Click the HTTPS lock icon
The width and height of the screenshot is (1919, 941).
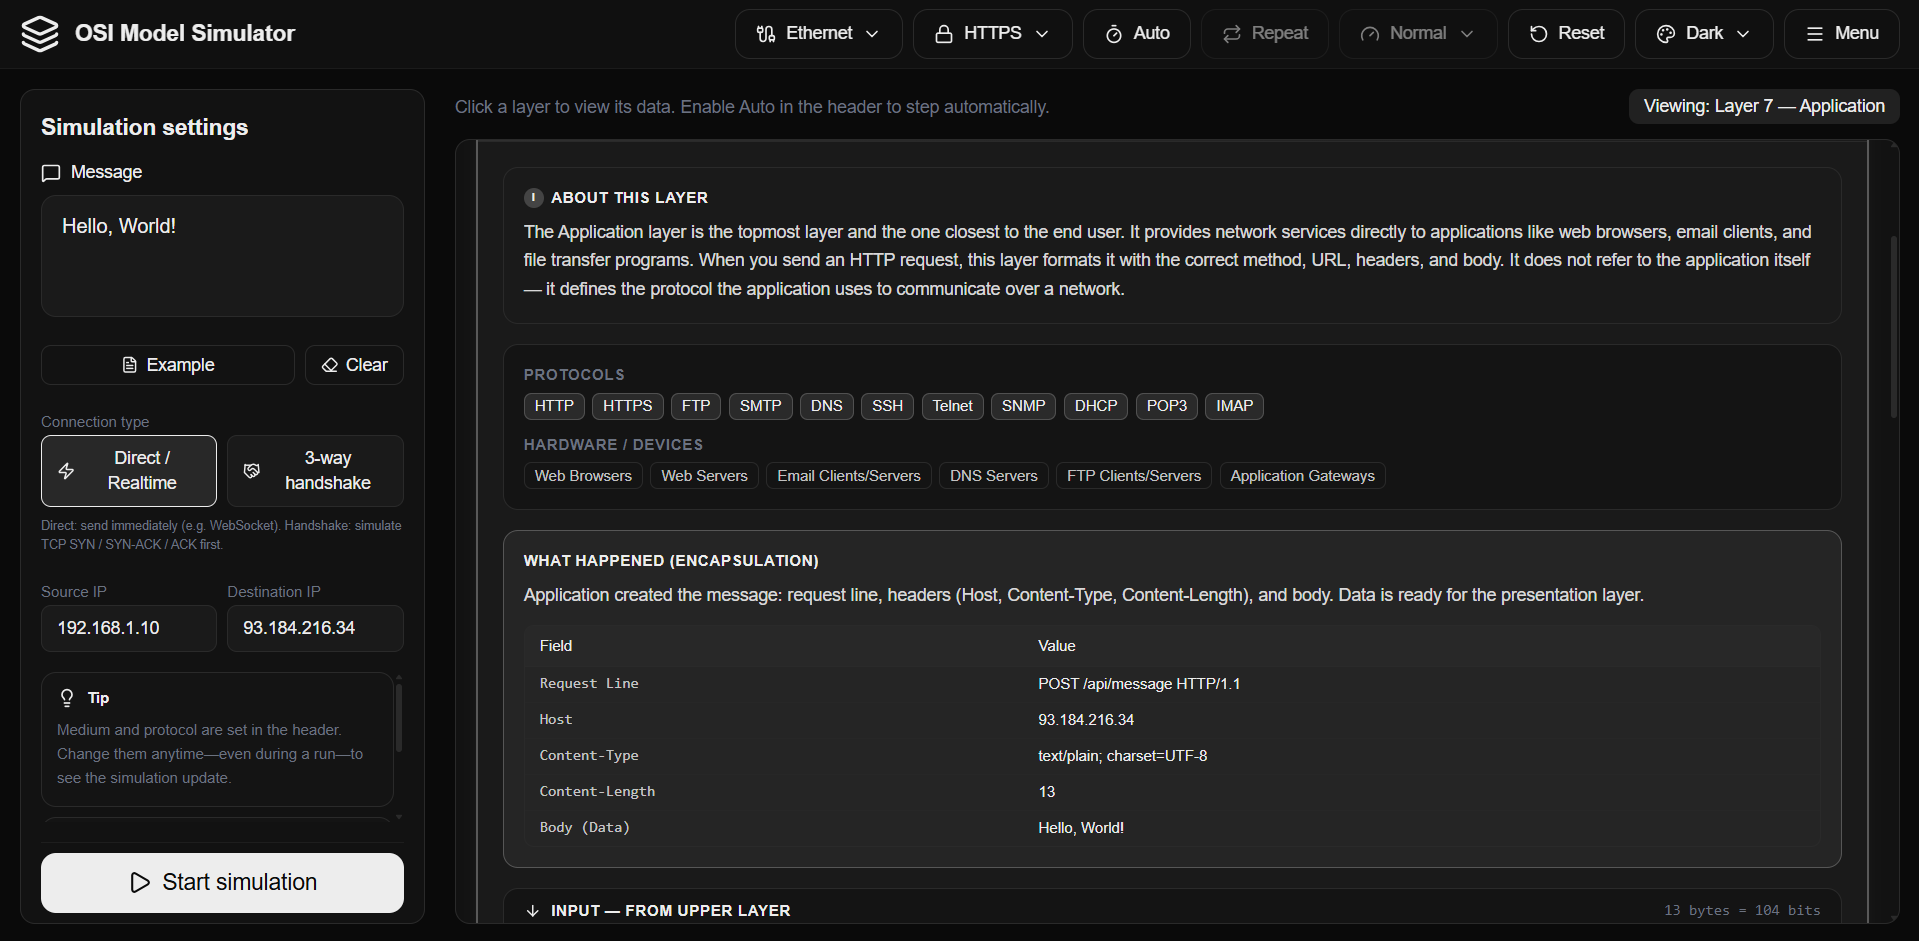pos(943,34)
